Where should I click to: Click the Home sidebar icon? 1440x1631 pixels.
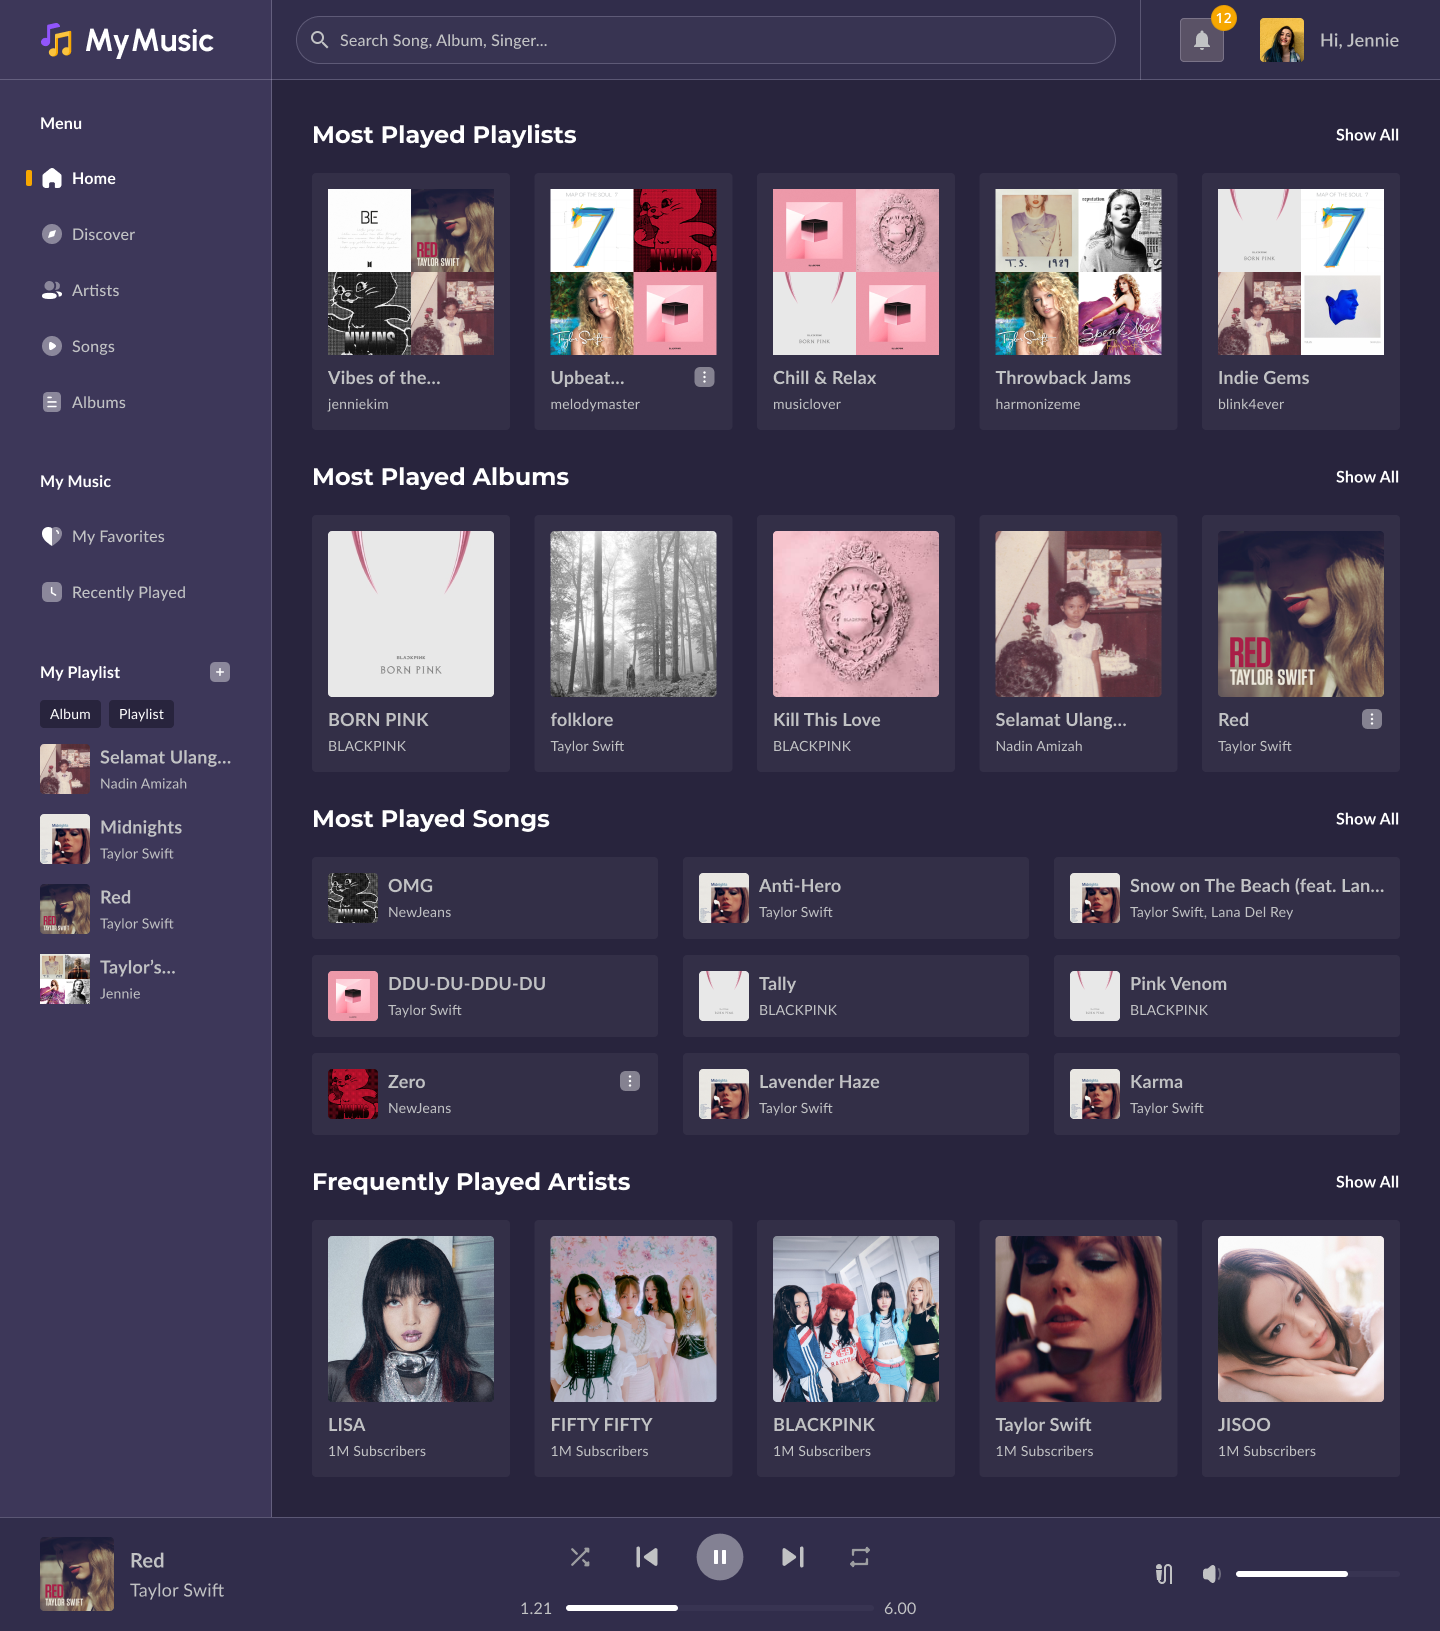[x=52, y=178]
